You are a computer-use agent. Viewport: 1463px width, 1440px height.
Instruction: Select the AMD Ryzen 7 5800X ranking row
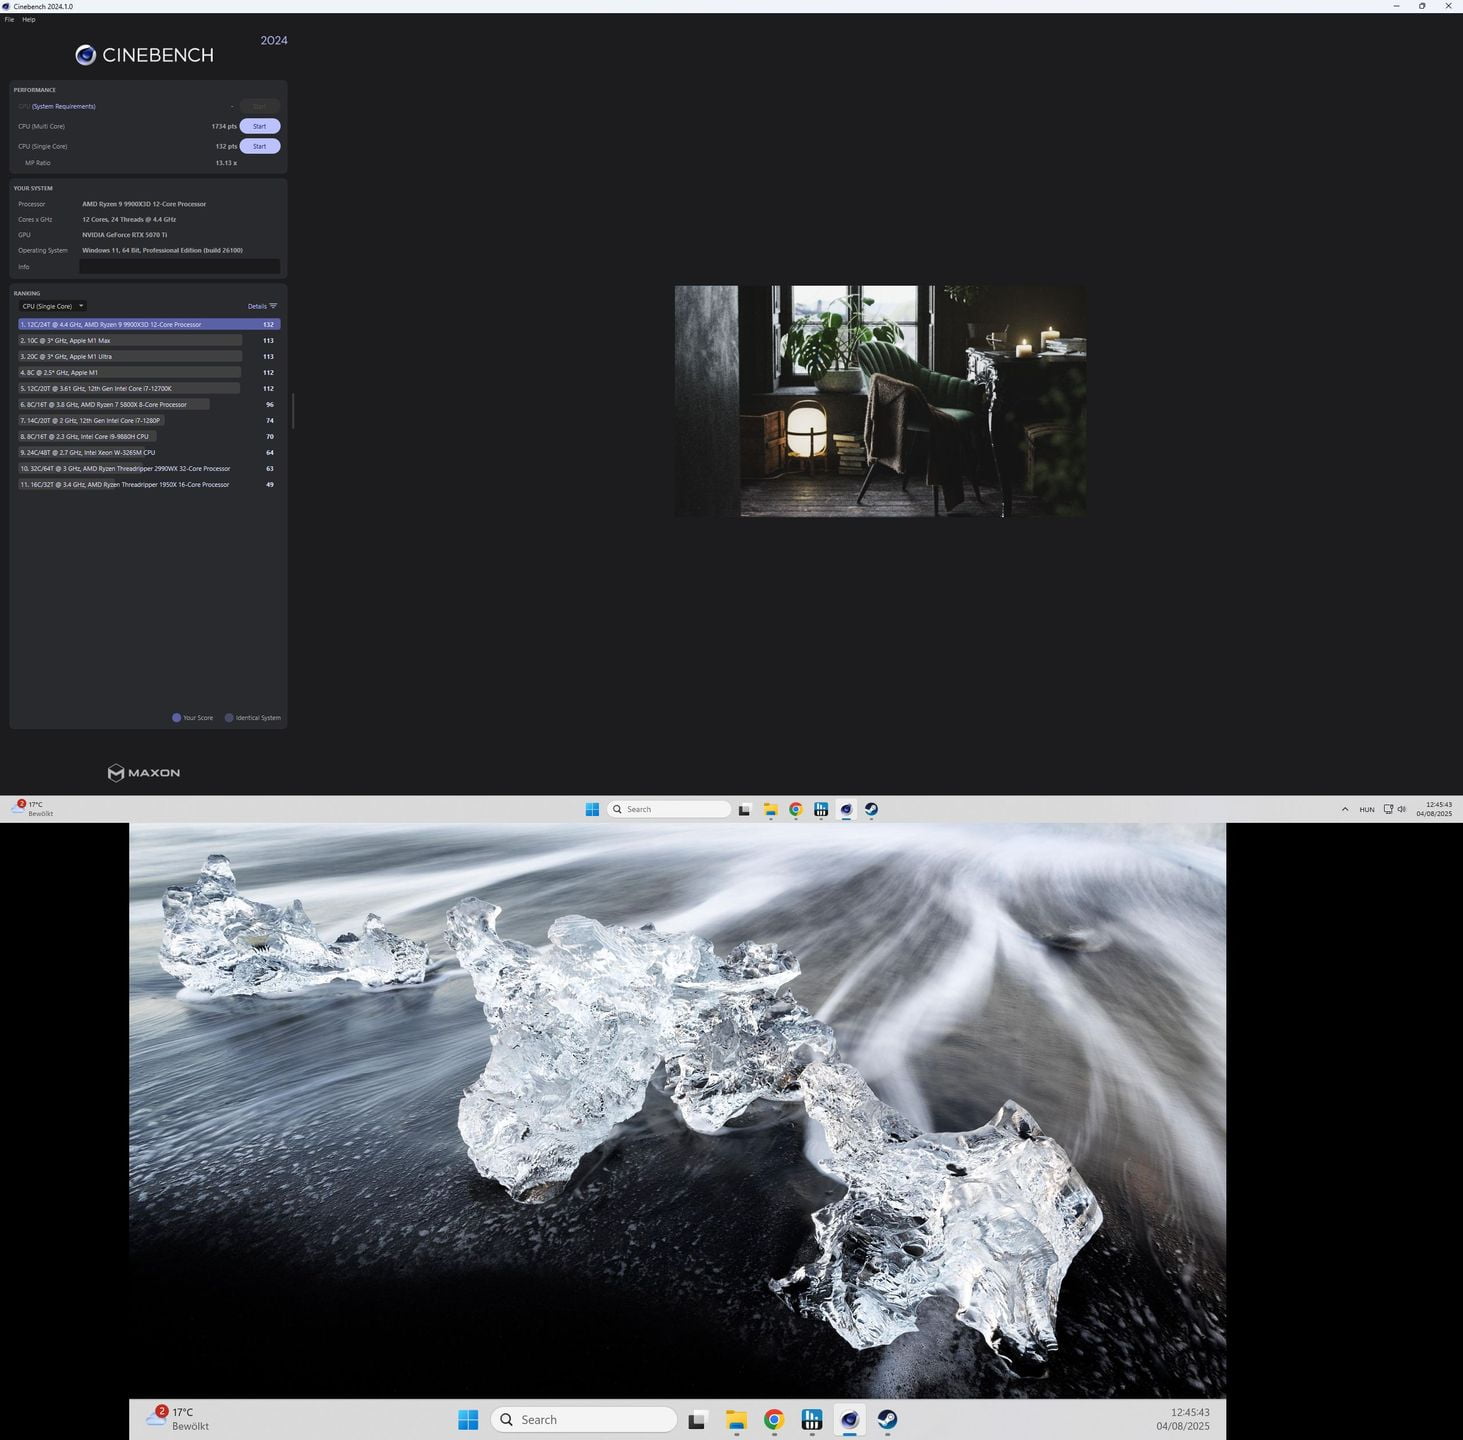tap(149, 404)
